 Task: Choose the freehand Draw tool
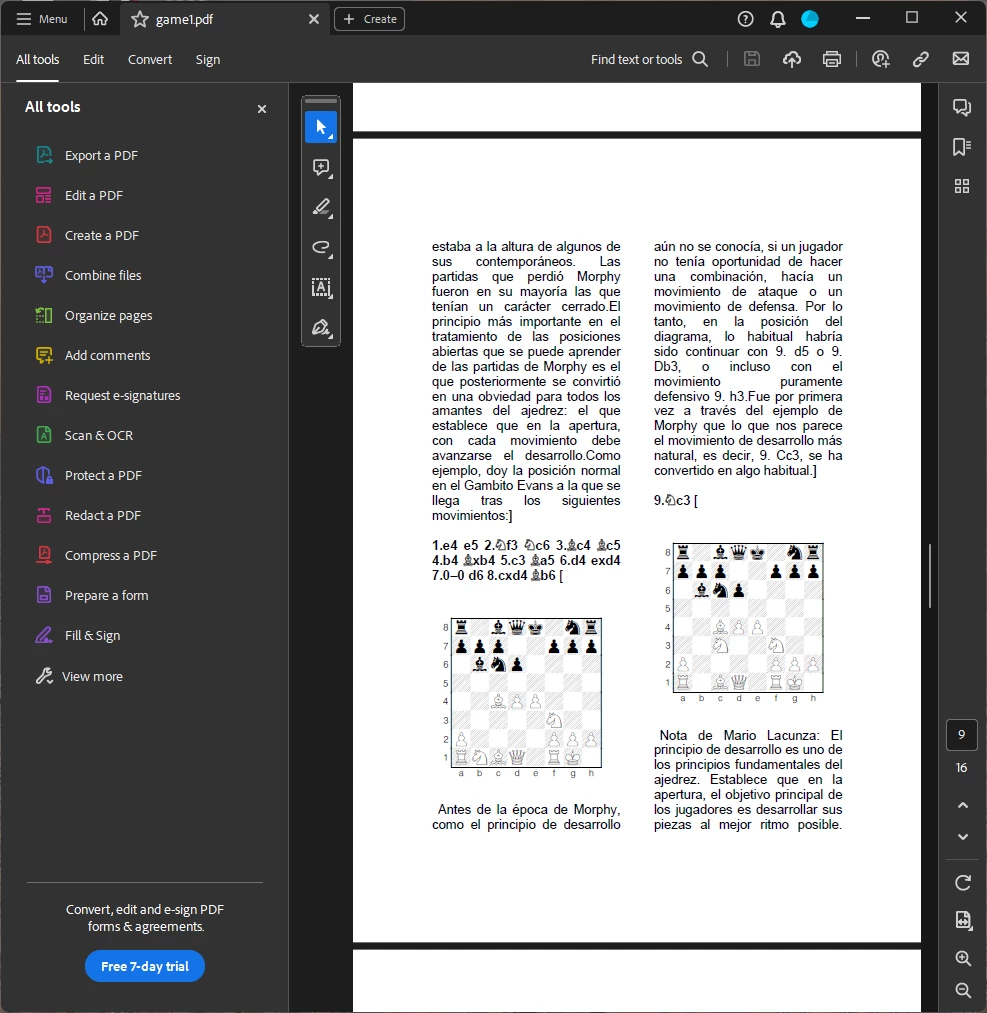321,247
